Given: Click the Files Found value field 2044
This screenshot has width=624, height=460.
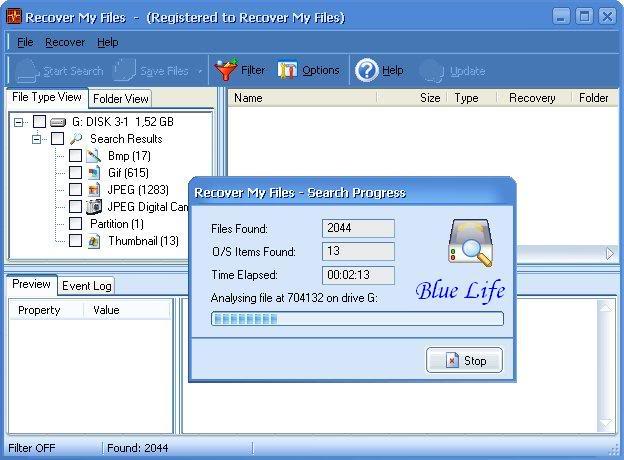Looking at the screenshot, I should (358, 228).
